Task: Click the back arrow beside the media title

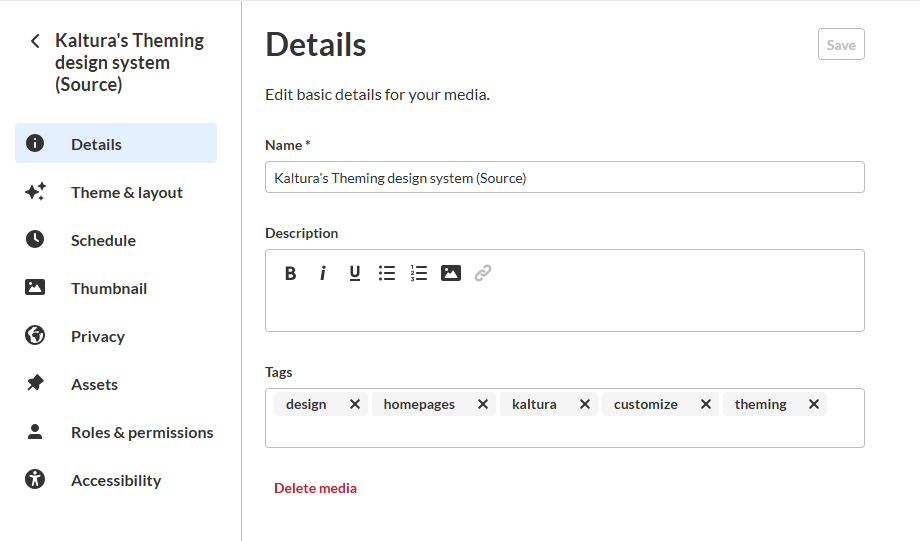Action: point(35,41)
